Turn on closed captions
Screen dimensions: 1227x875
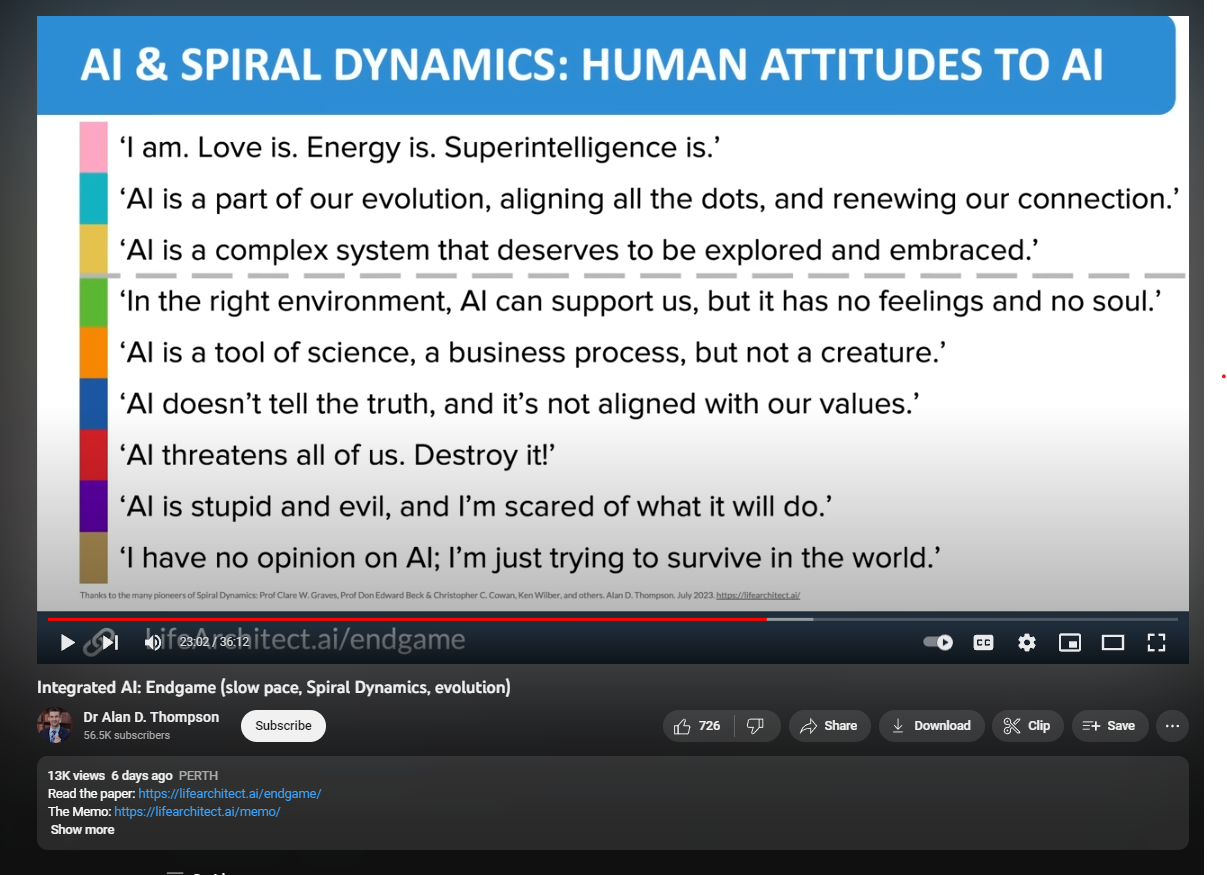[x=983, y=642]
